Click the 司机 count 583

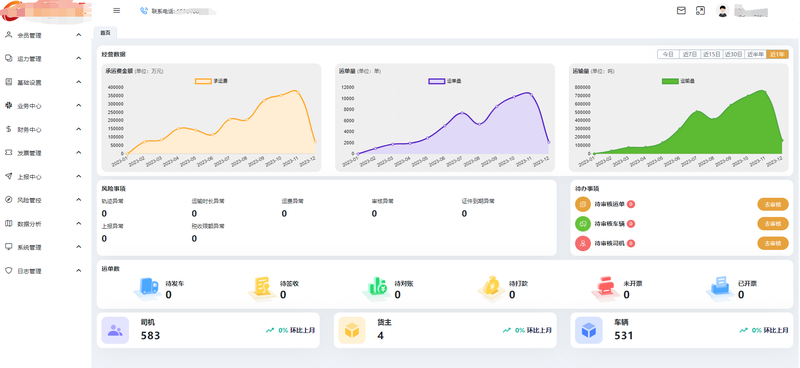click(x=151, y=335)
